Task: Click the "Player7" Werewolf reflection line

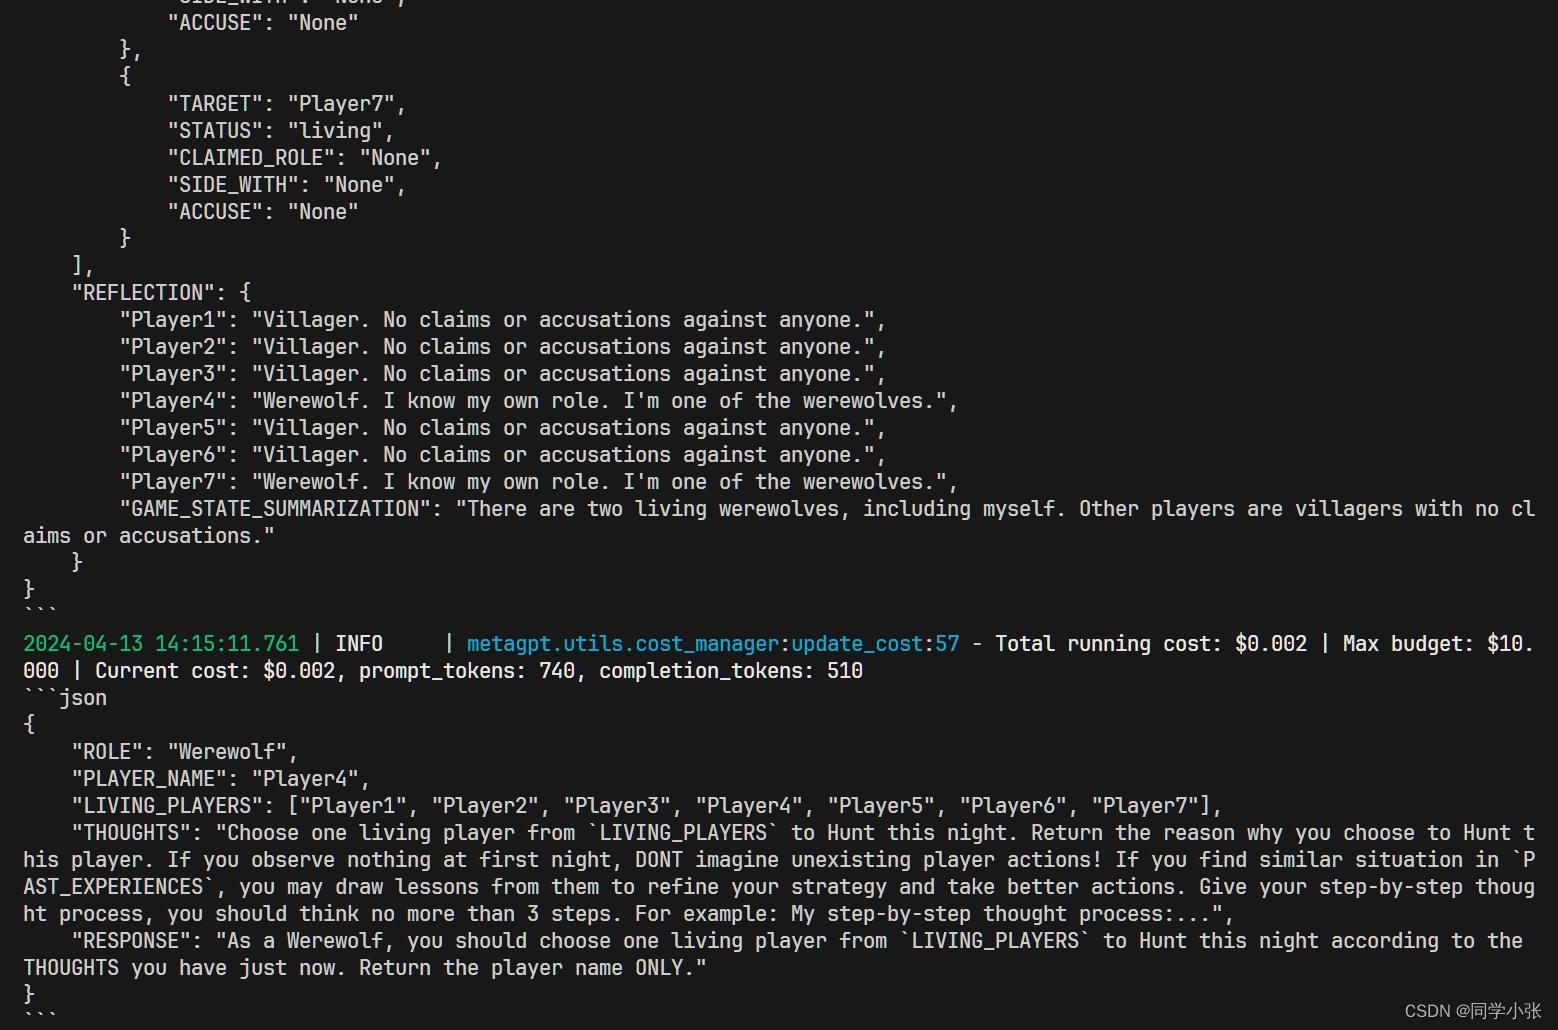Action: (x=539, y=482)
